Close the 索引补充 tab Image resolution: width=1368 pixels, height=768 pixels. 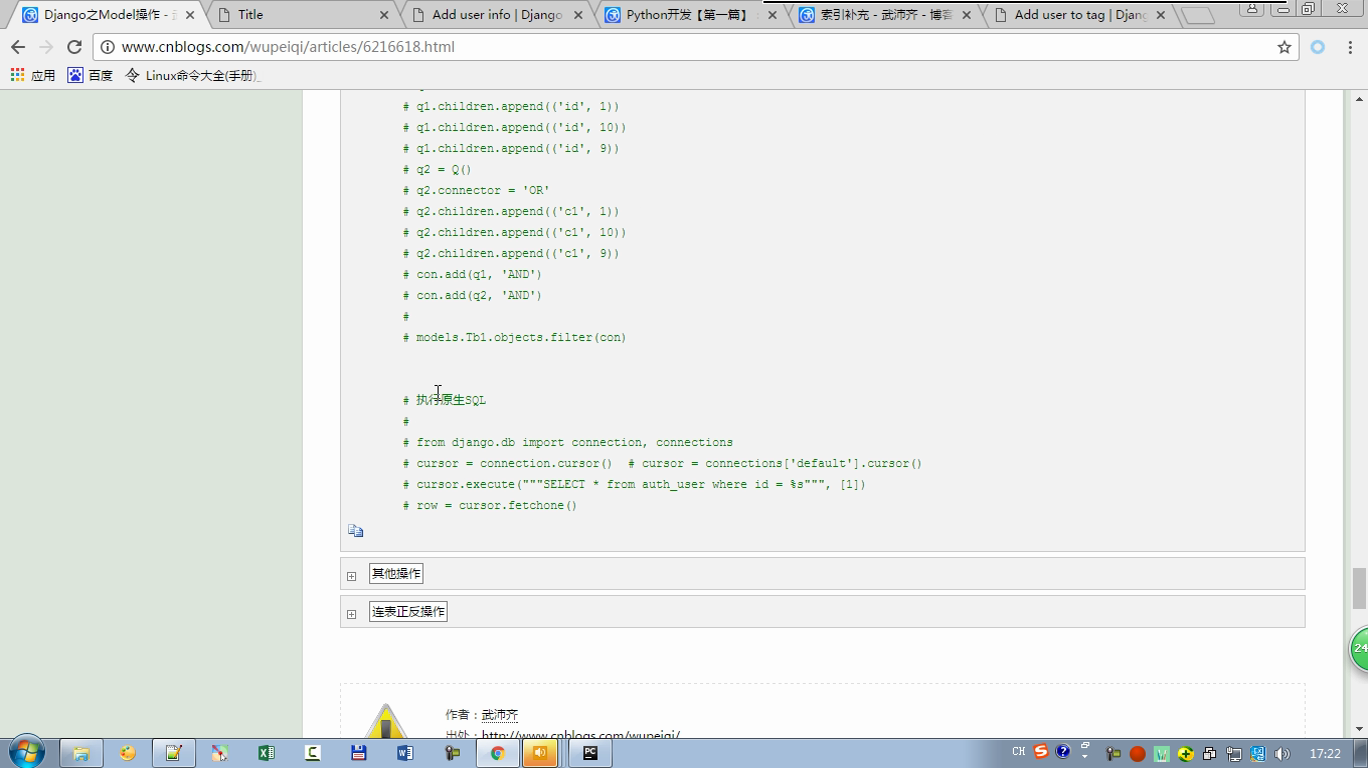(966, 15)
